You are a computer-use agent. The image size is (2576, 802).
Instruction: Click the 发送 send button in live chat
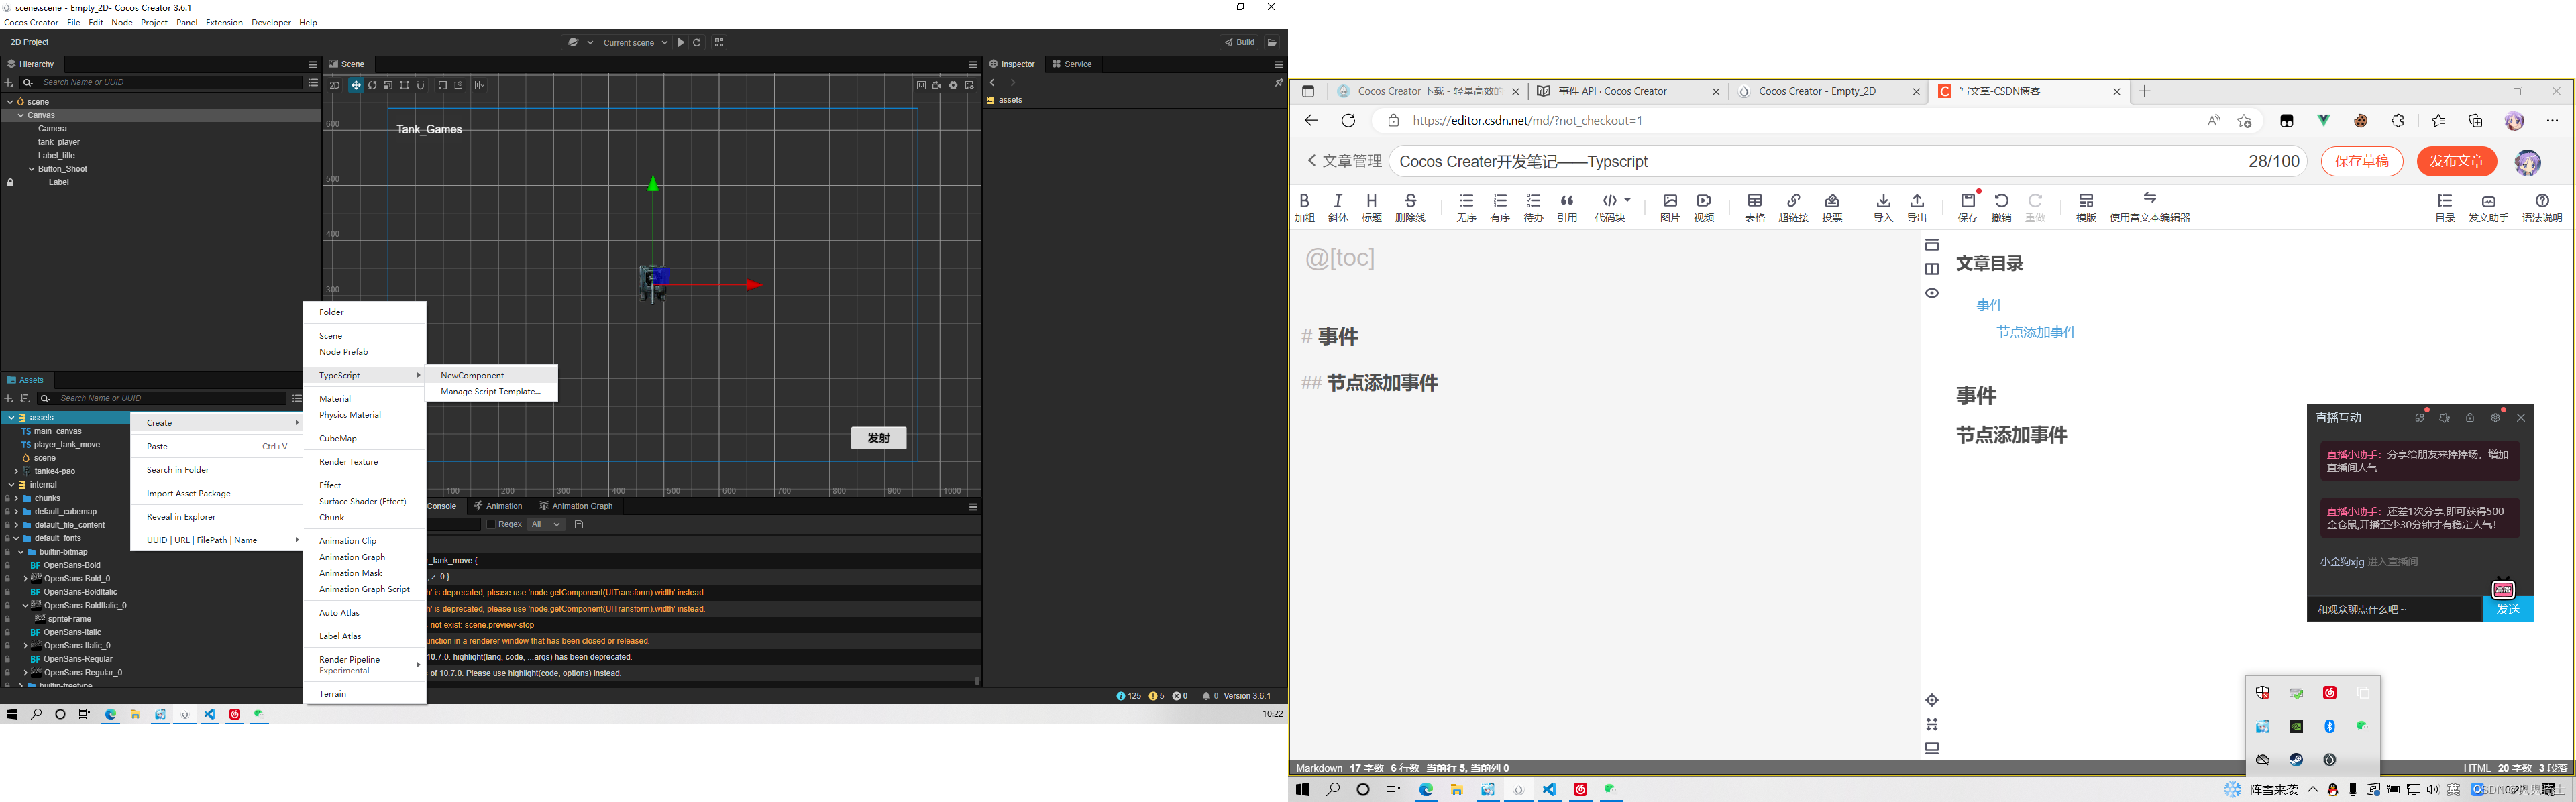click(2507, 609)
